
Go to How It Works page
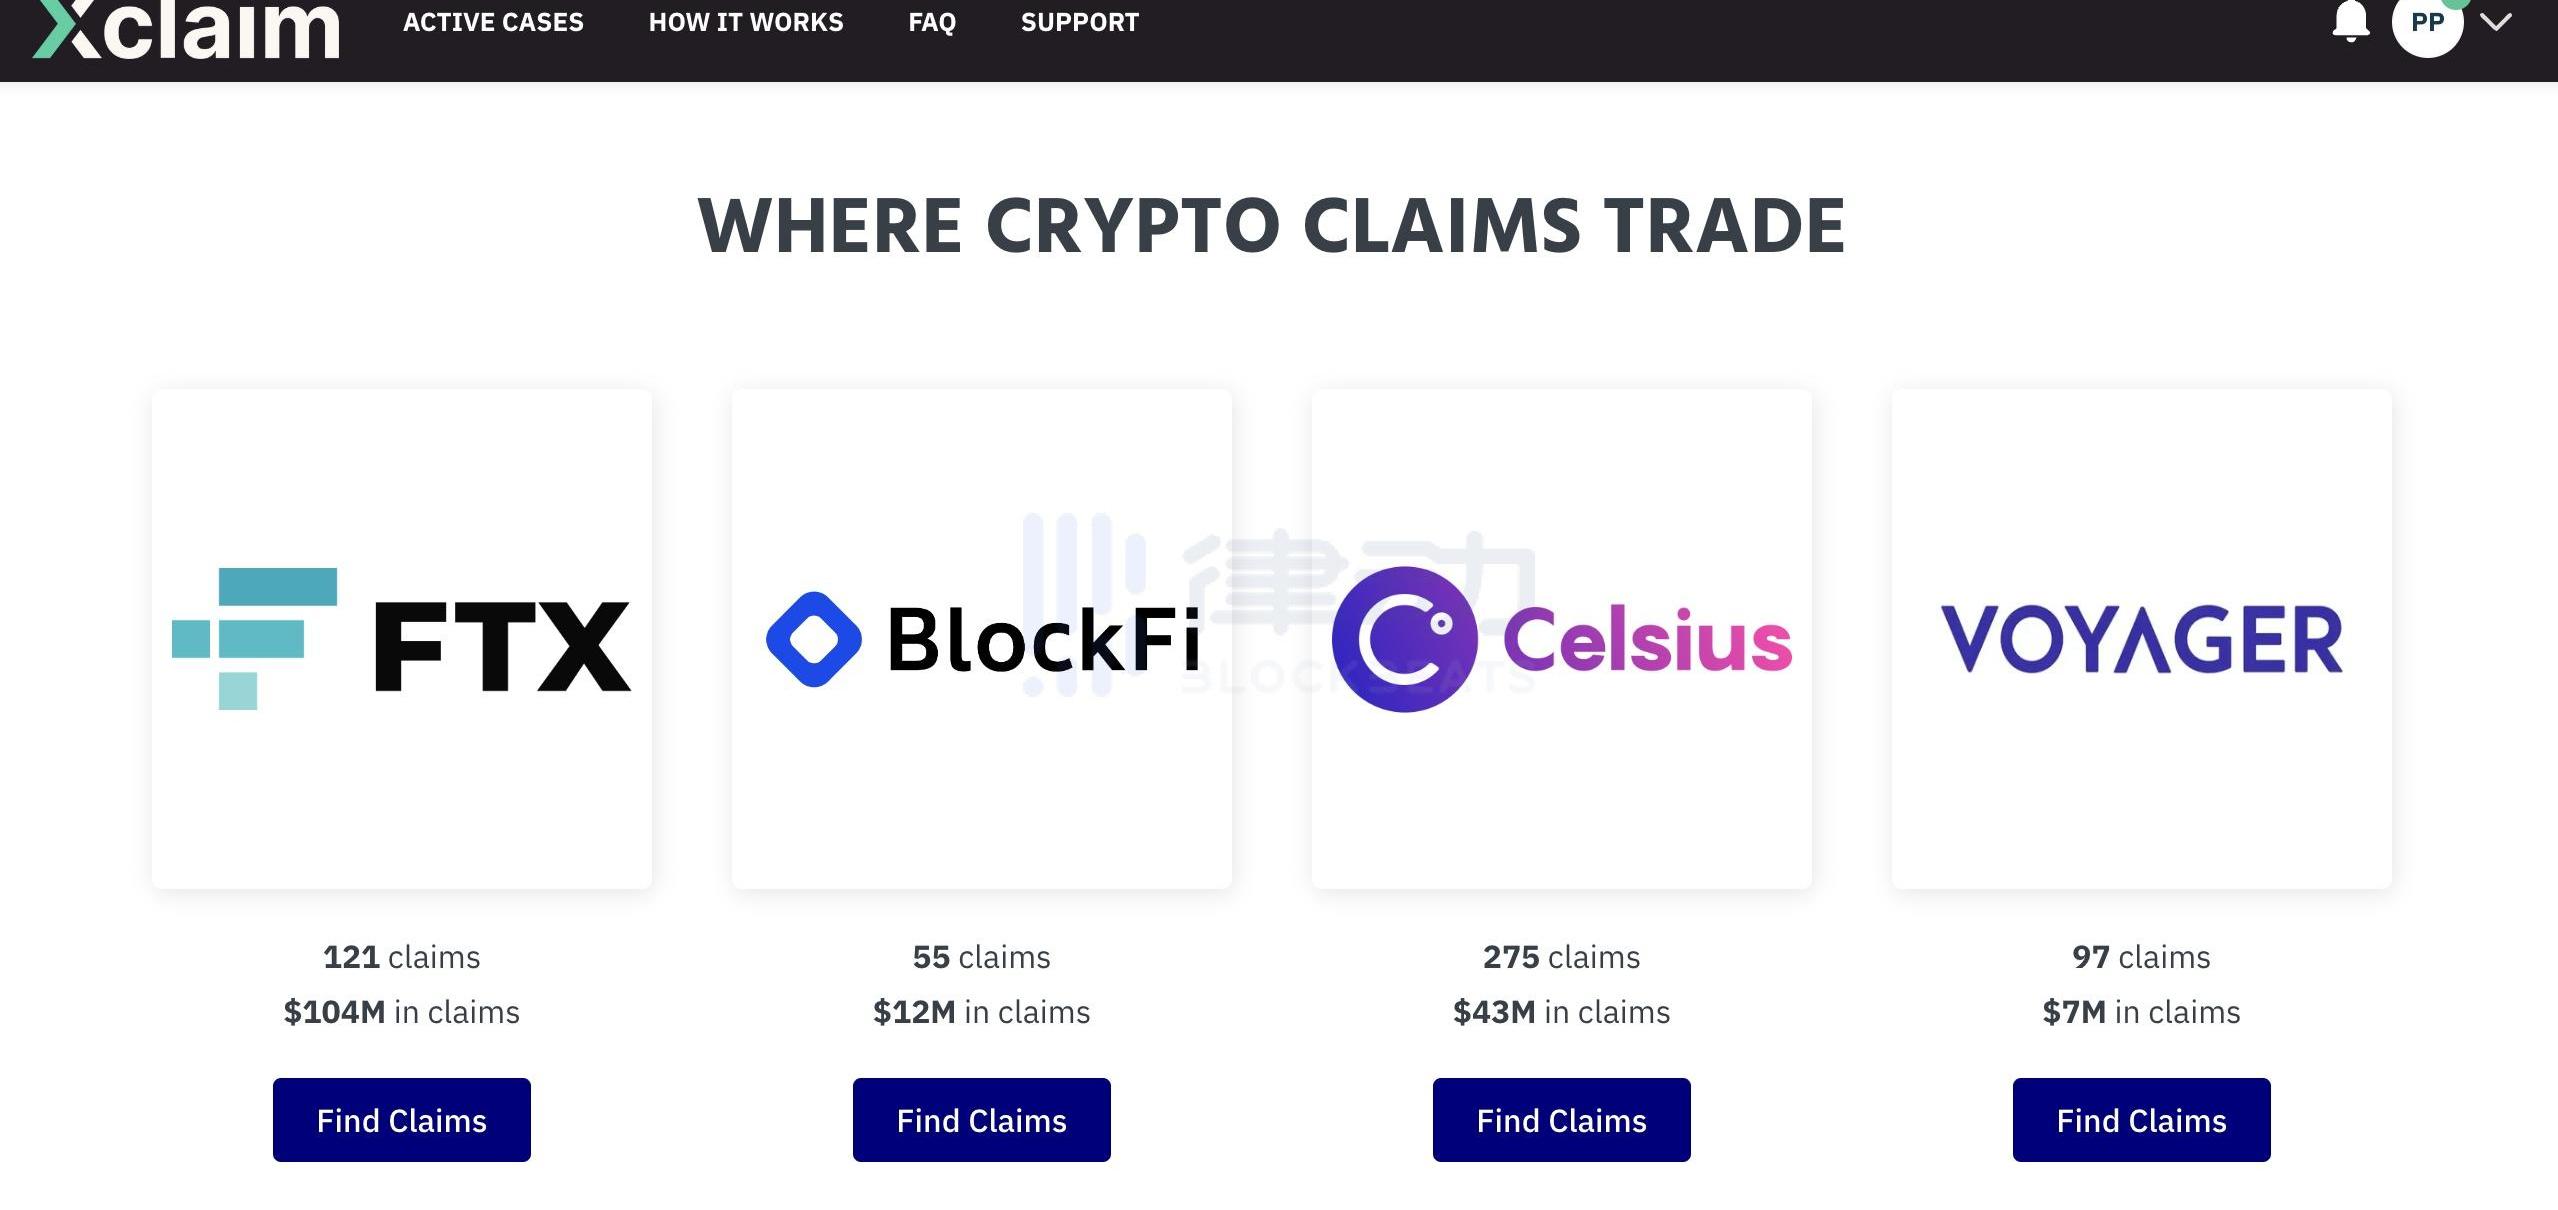pyautogui.click(x=746, y=22)
